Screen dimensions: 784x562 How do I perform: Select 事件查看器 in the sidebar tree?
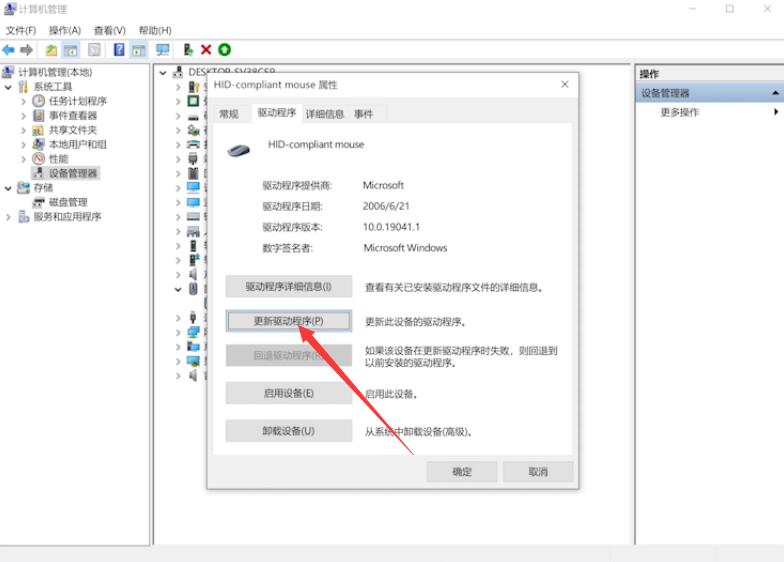coord(72,116)
